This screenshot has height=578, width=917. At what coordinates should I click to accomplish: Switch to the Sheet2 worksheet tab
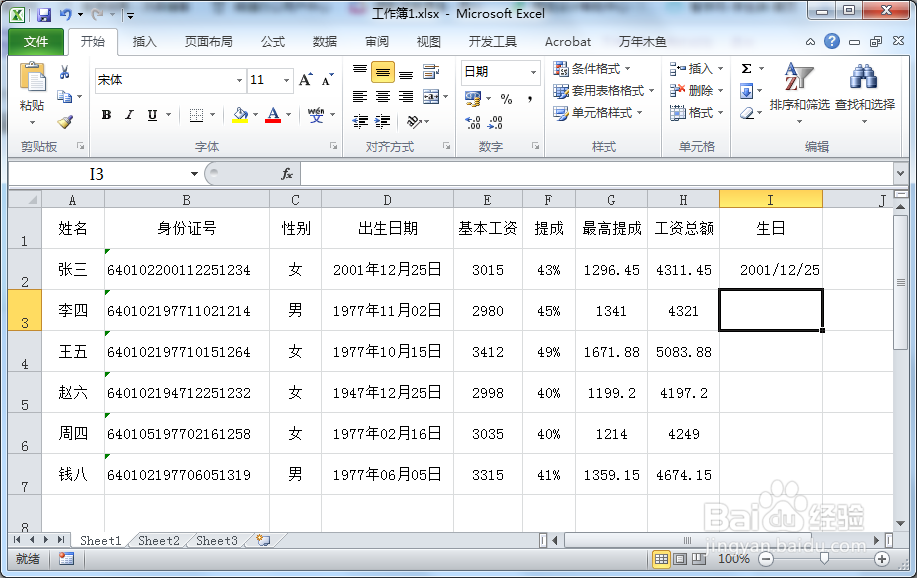(x=158, y=540)
